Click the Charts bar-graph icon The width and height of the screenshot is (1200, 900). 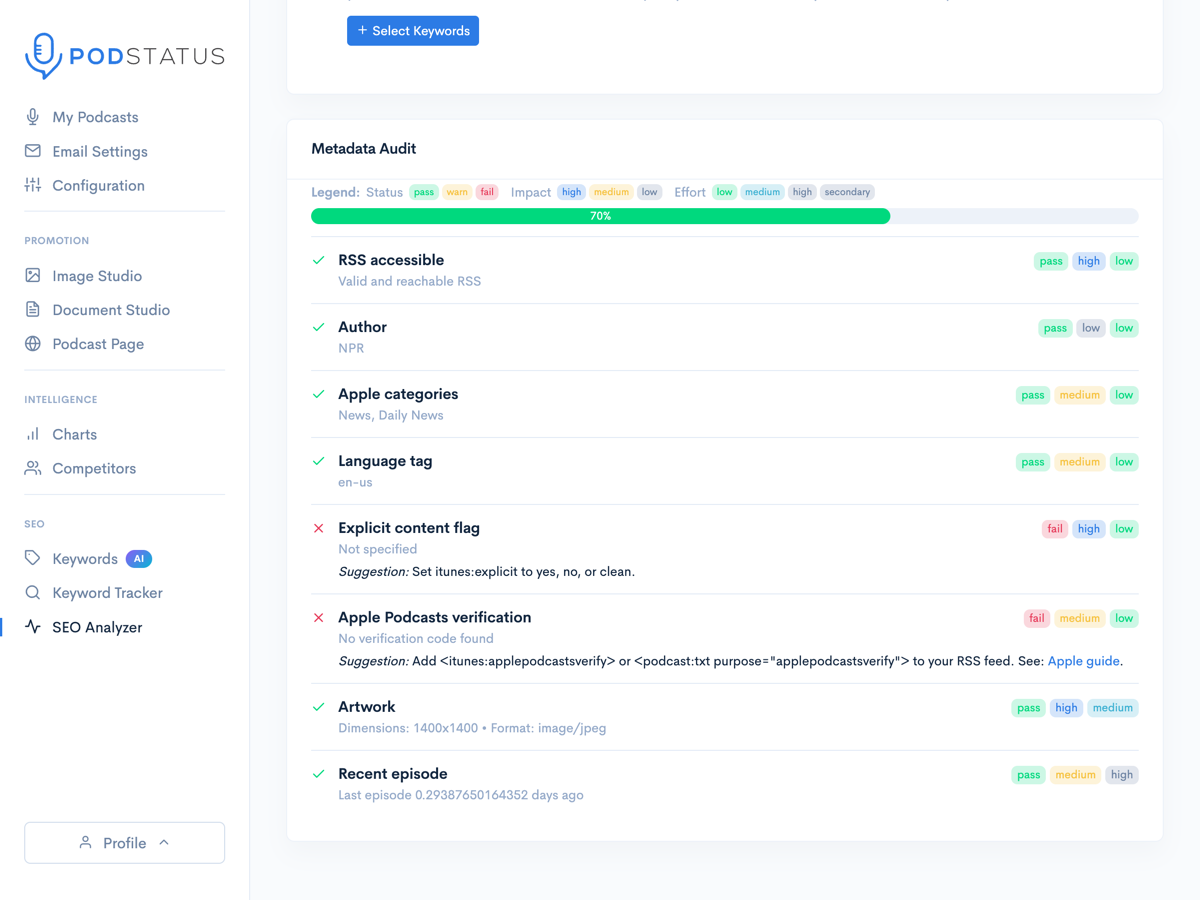coord(32,434)
